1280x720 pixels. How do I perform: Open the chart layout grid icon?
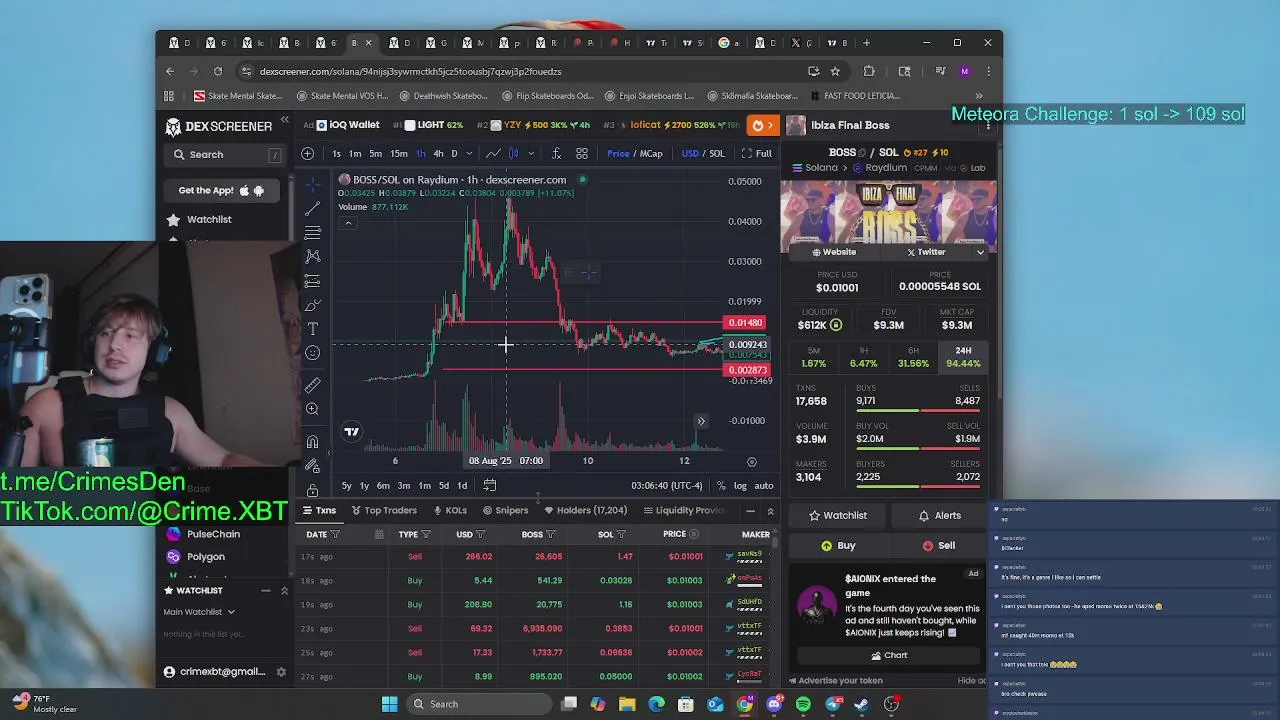coord(582,153)
